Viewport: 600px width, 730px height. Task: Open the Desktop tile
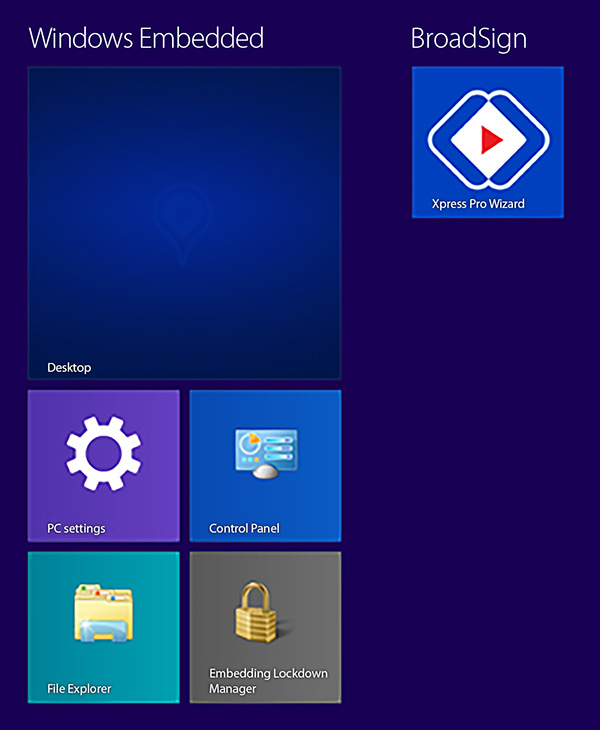184,223
